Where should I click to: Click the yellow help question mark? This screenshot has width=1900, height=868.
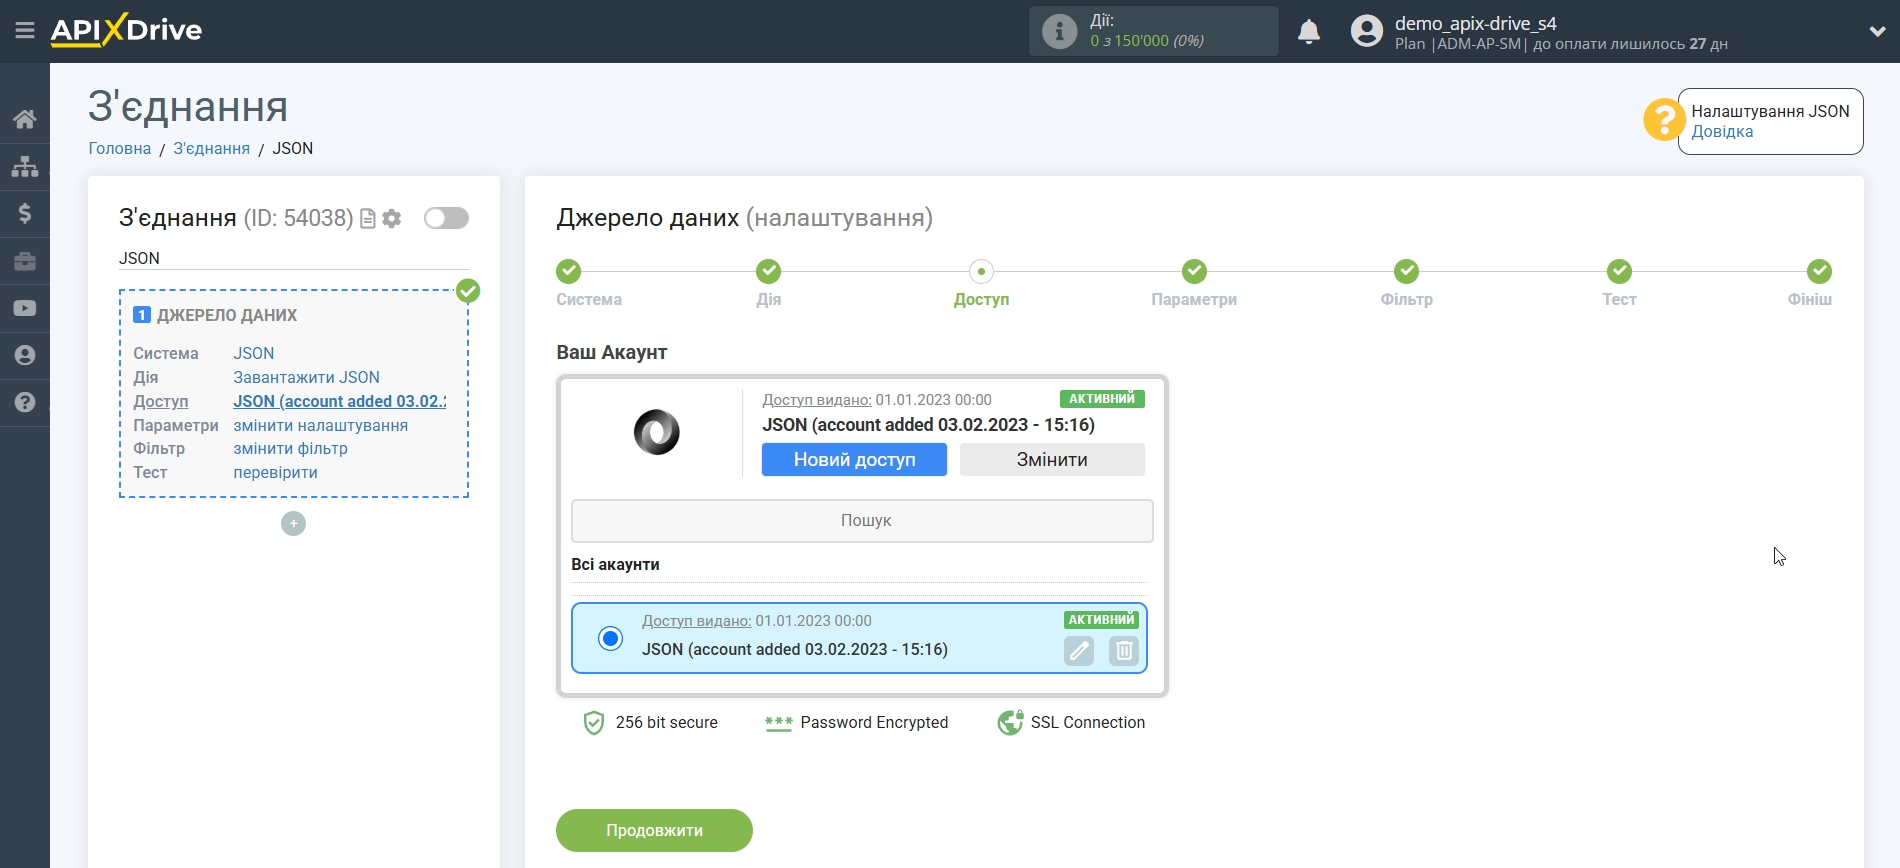[1664, 120]
